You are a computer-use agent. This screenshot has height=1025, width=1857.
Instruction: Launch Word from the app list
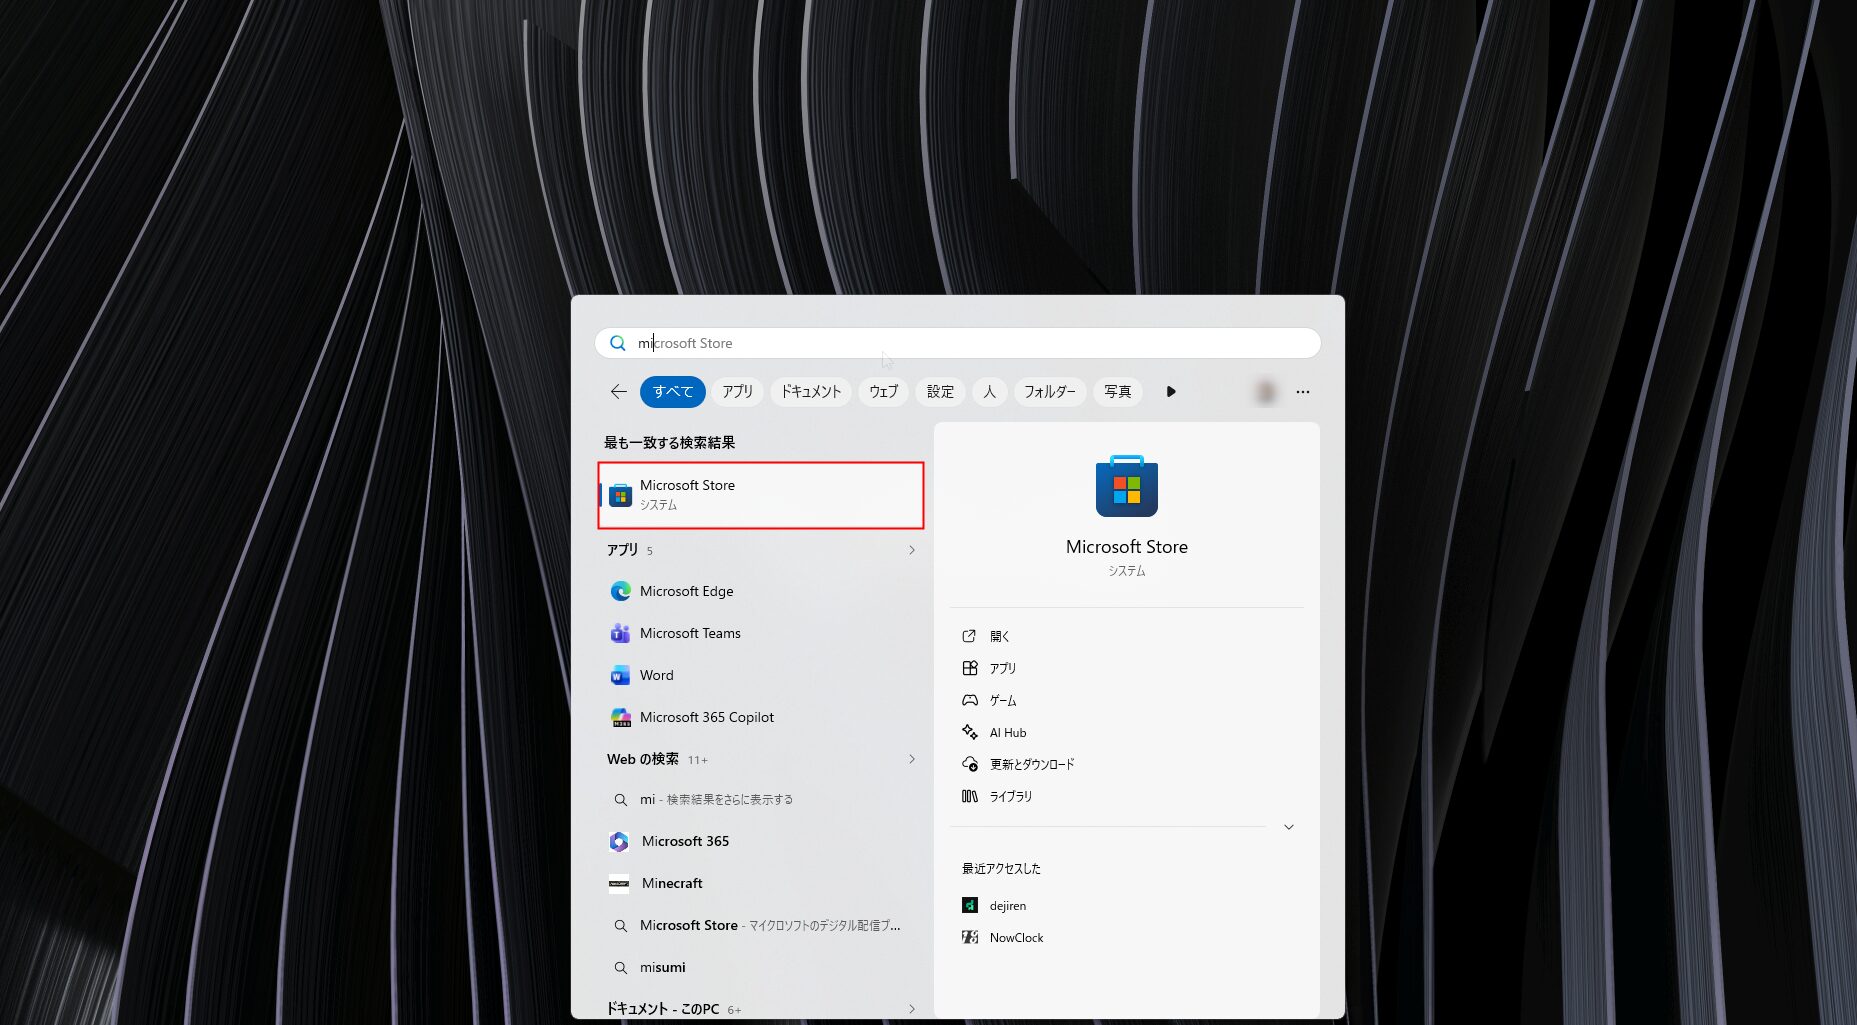point(656,675)
